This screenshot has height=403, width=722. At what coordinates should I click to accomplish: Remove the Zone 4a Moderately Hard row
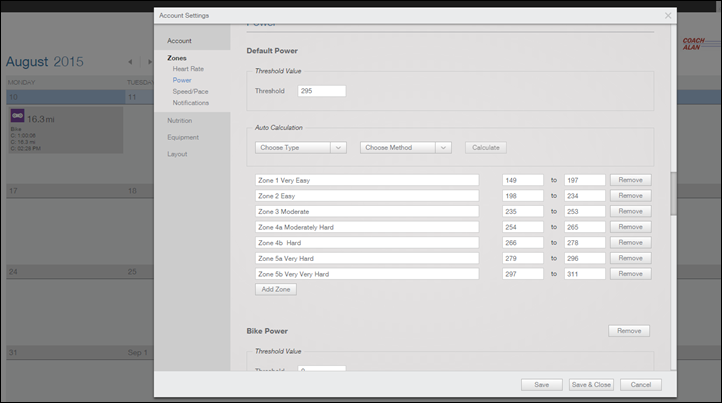(x=630, y=227)
